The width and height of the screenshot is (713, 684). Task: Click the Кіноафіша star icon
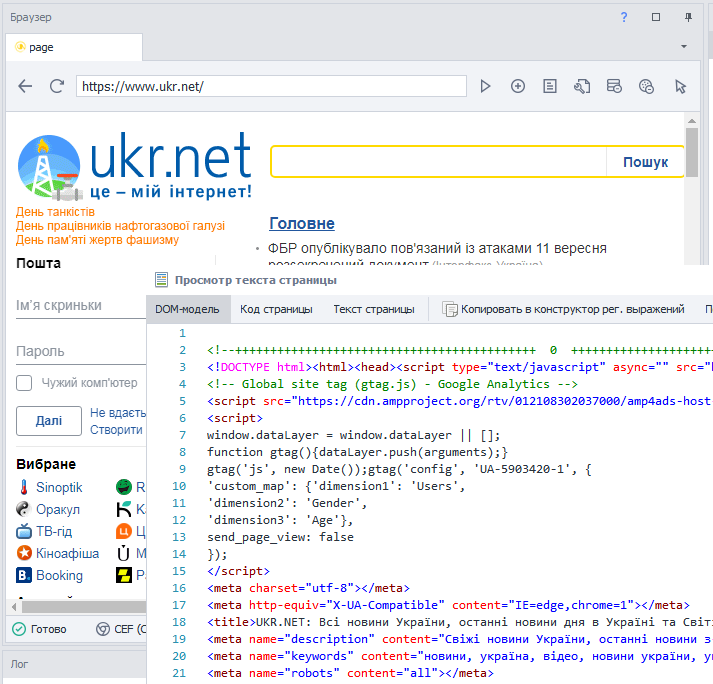point(24,553)
